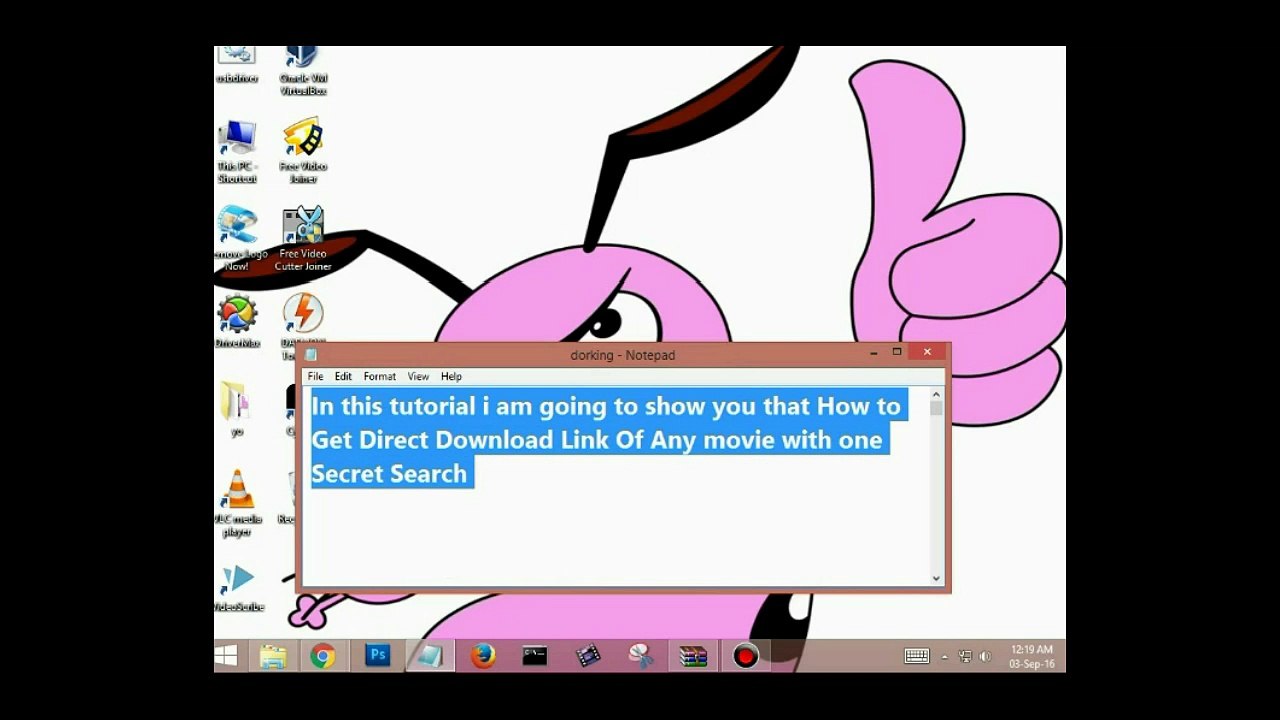Image resolution: width=1280 pixels, height=720 pixels.
Task: Select the Notepad taskbar button
Action: pos(430,656)
